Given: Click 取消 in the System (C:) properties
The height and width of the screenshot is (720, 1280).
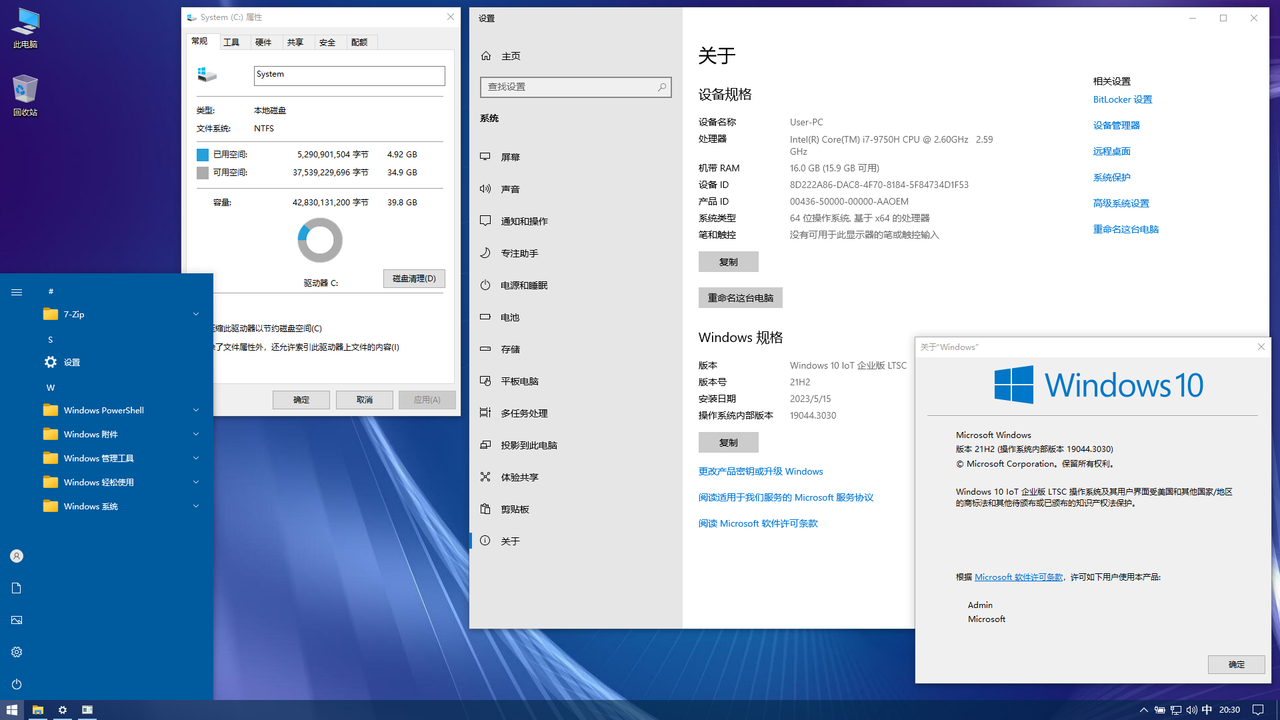Looking at the screenshot, I should 364,400.
